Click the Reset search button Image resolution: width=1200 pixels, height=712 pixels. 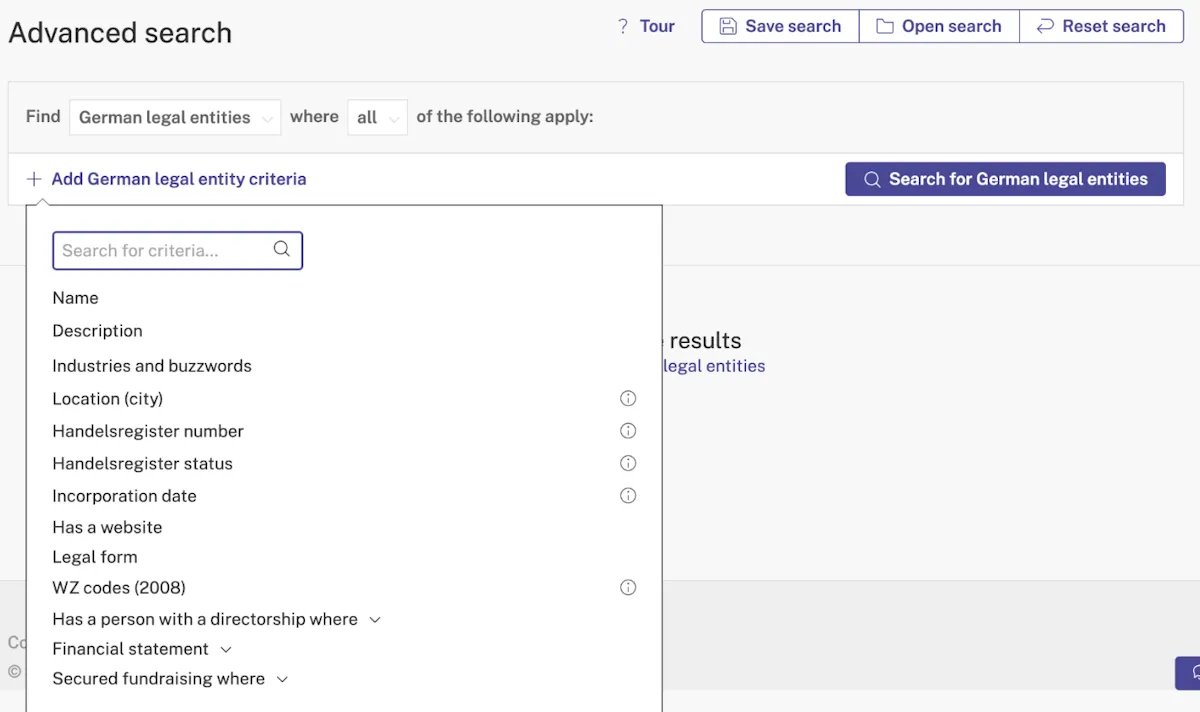[x=1101, y=27]
